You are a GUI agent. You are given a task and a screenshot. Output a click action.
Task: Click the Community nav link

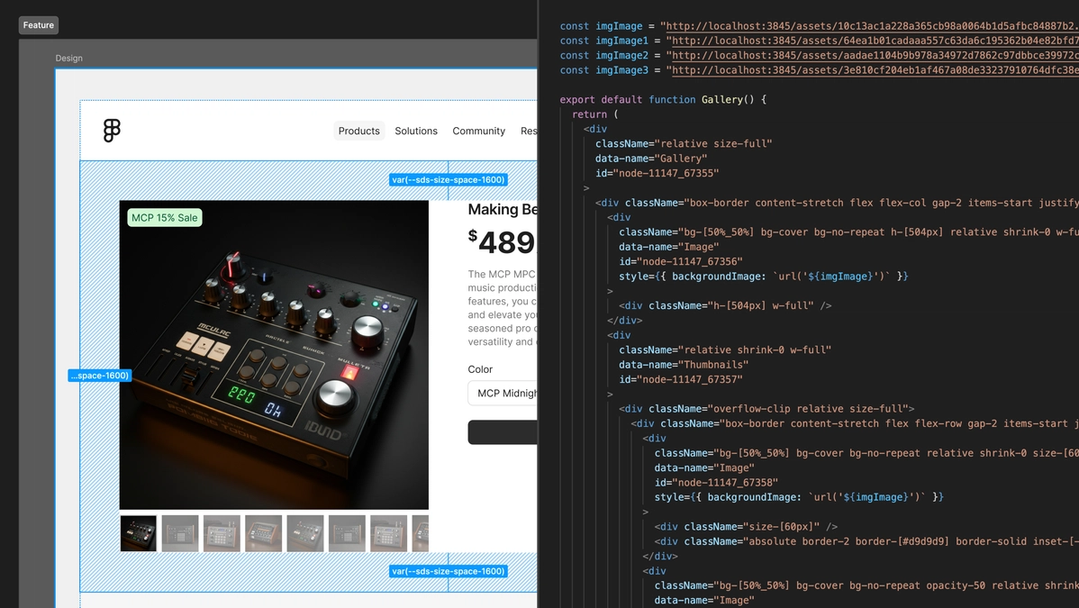click(x=478, y=130)
